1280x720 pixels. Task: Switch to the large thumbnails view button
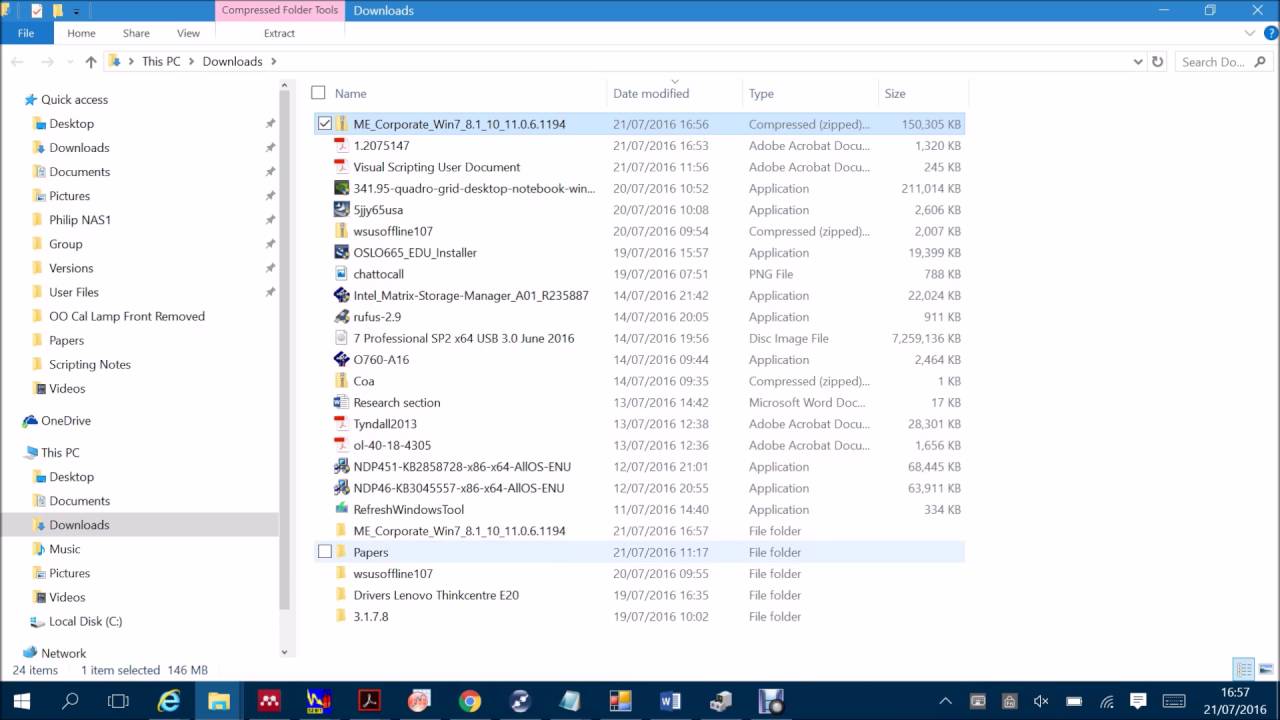click(1264, 669)
